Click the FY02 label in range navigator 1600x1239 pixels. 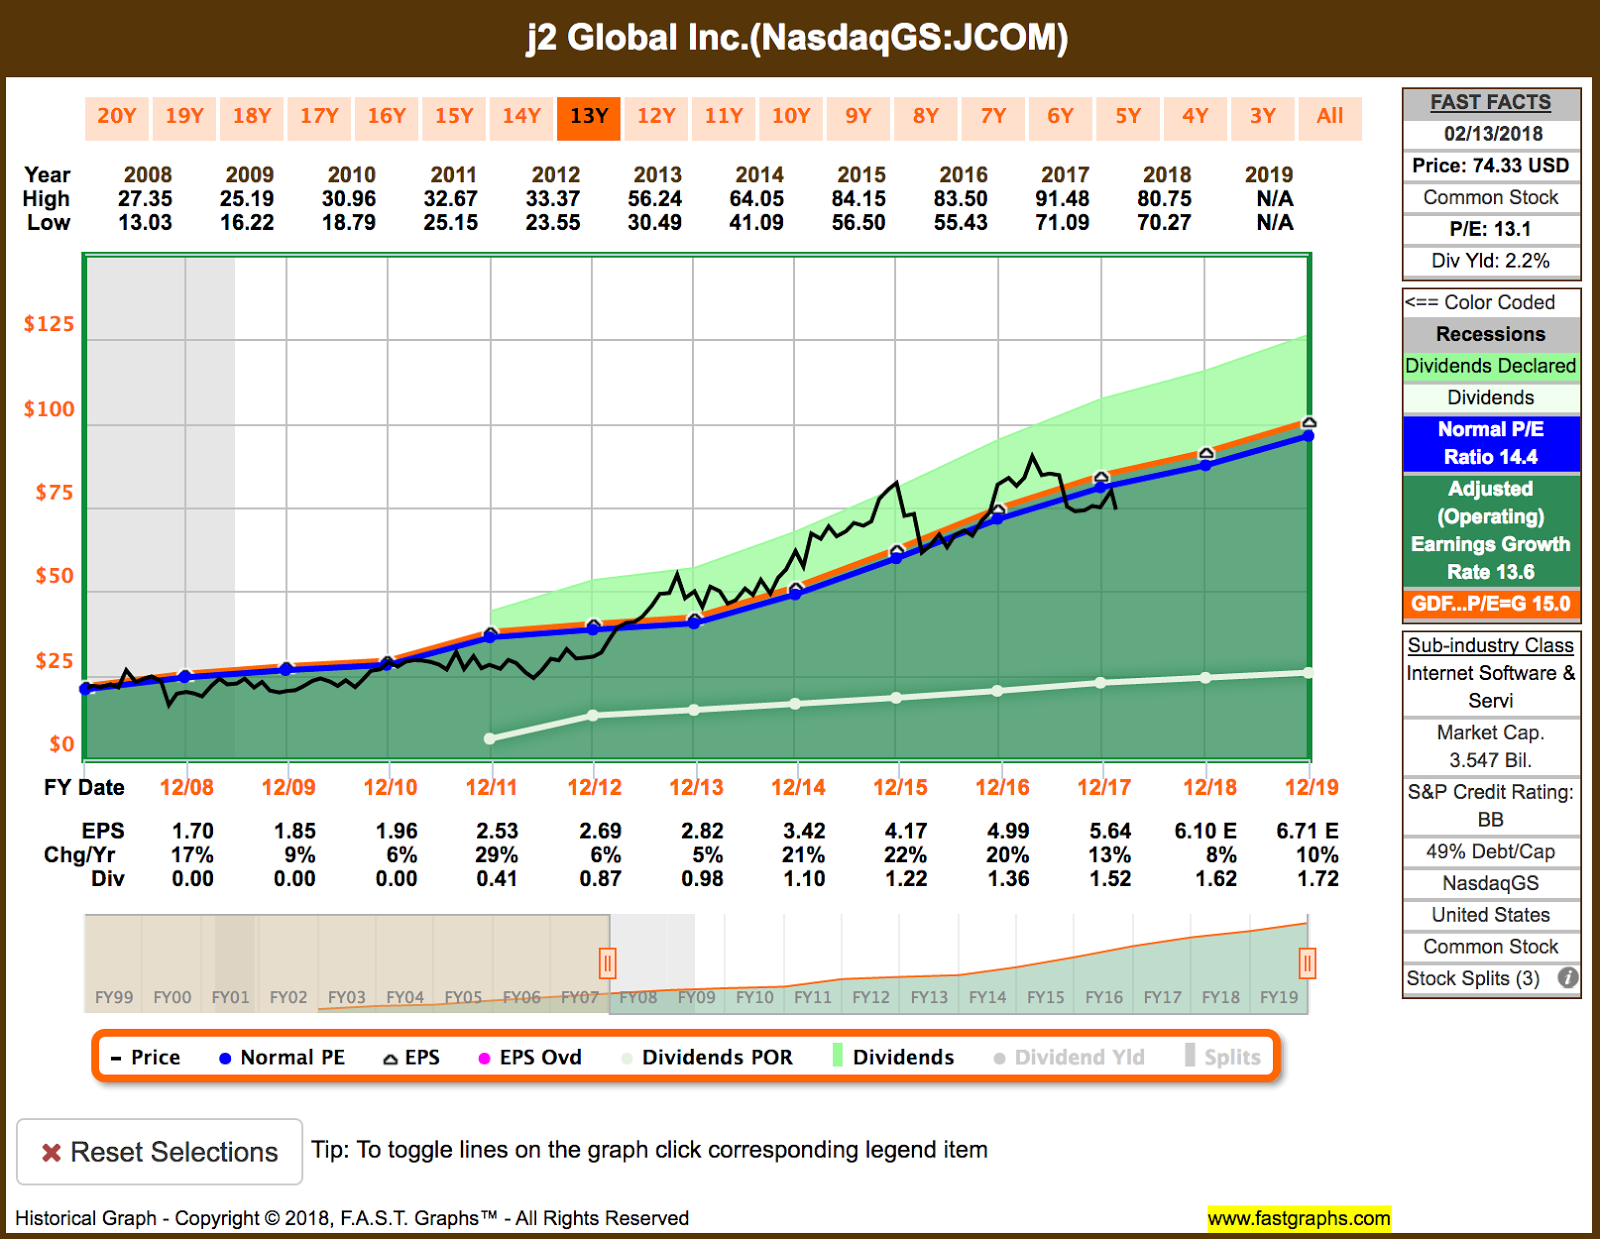(x=289, y=997)
